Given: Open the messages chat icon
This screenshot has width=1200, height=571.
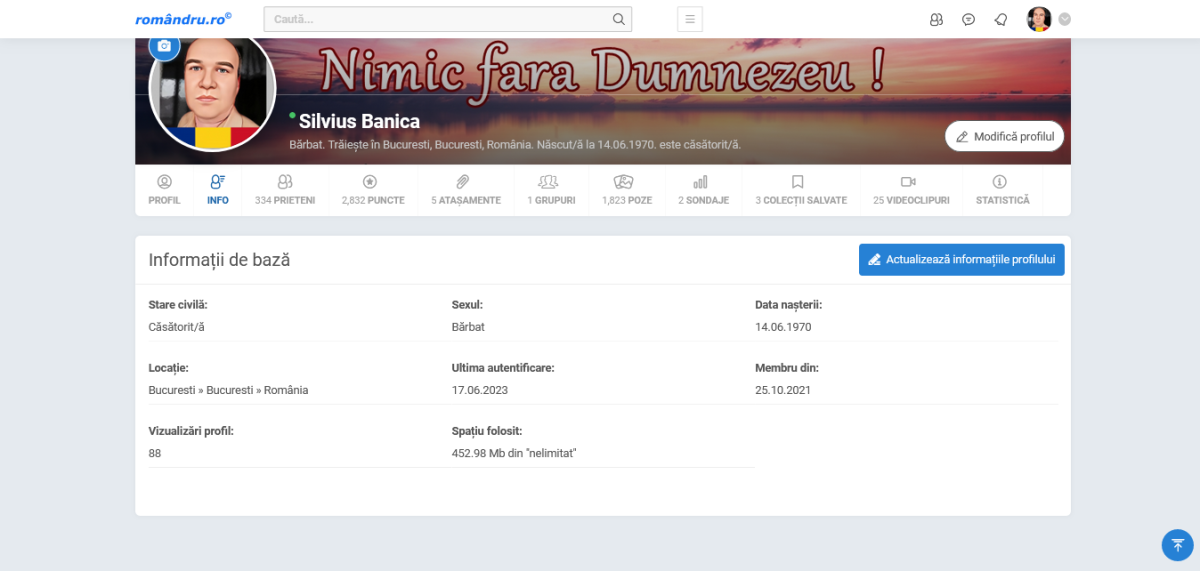Looking at the screenshot, I should coord(968,19).
